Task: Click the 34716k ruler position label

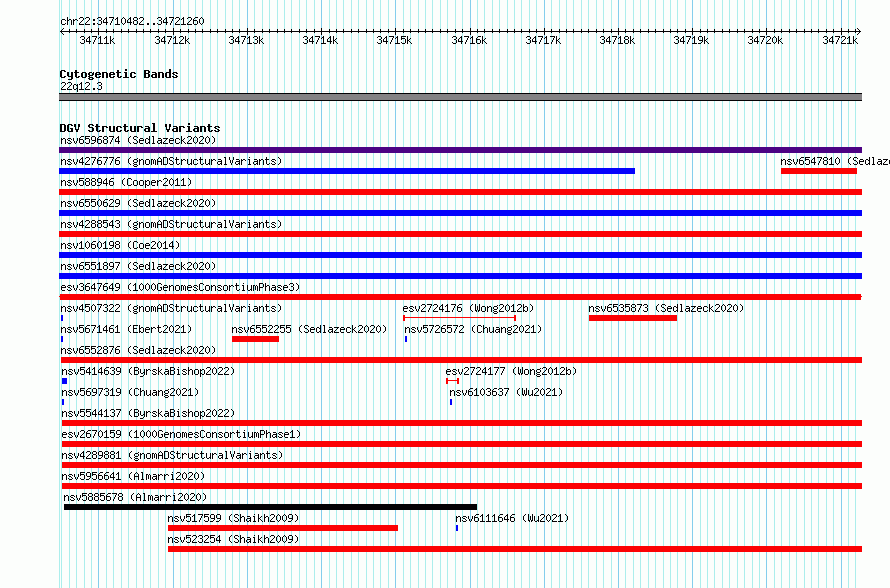Action: (469, 40)
